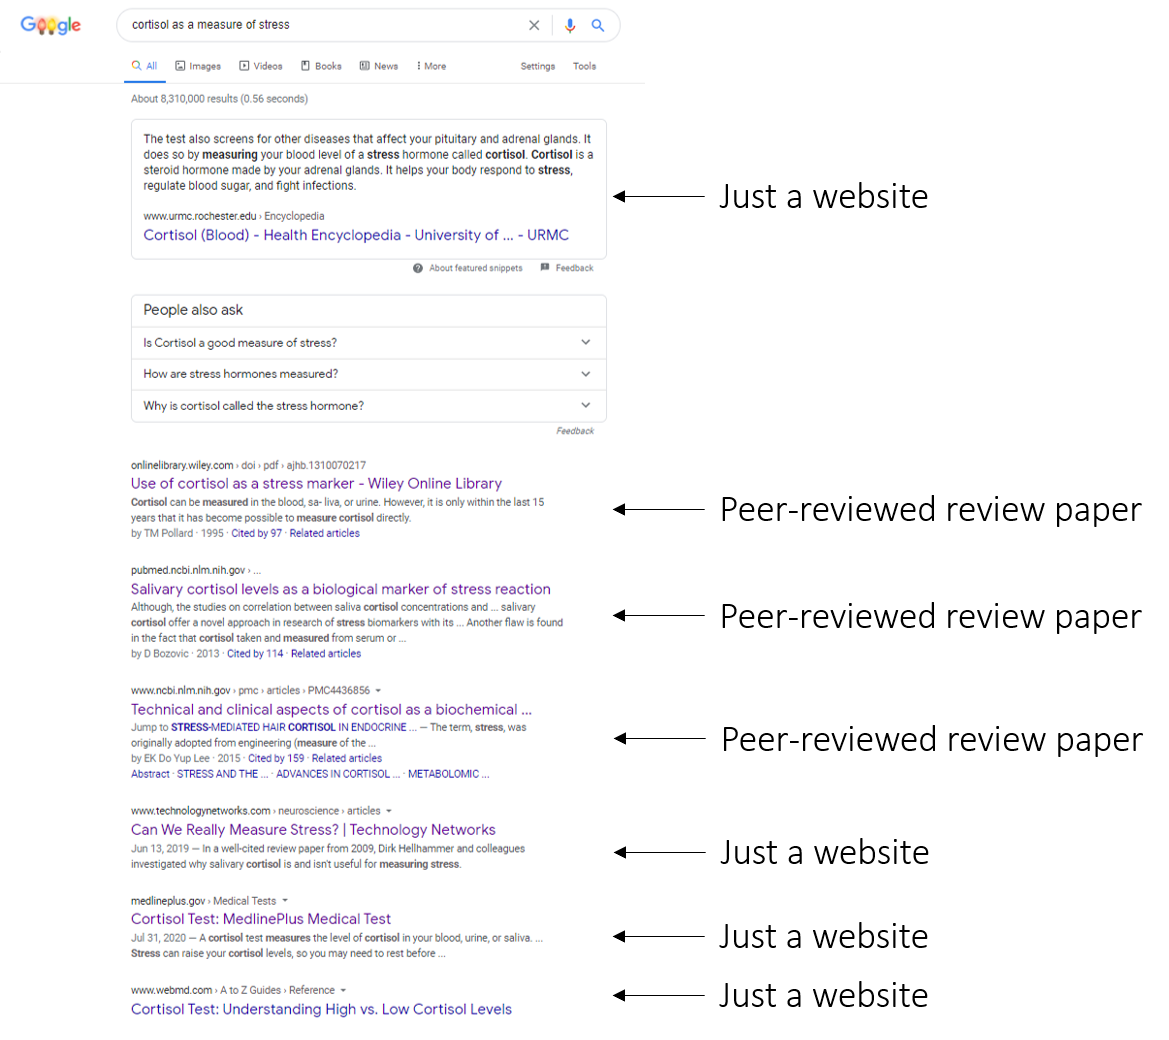This screenshot has height=1040, width=1169.
Task: Open dropdown arrow beside webmd.com URL
Action: click(x=343, y=991)
